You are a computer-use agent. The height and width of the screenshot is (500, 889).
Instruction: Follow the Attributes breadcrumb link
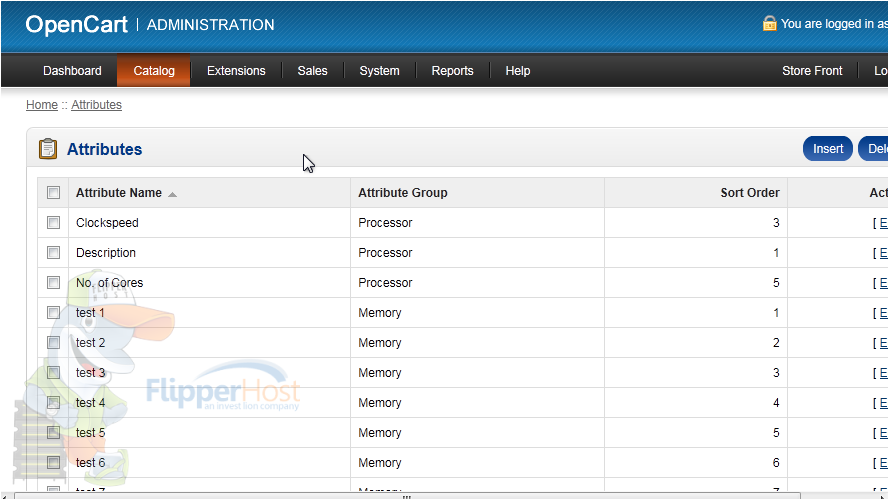click(96, 105)
